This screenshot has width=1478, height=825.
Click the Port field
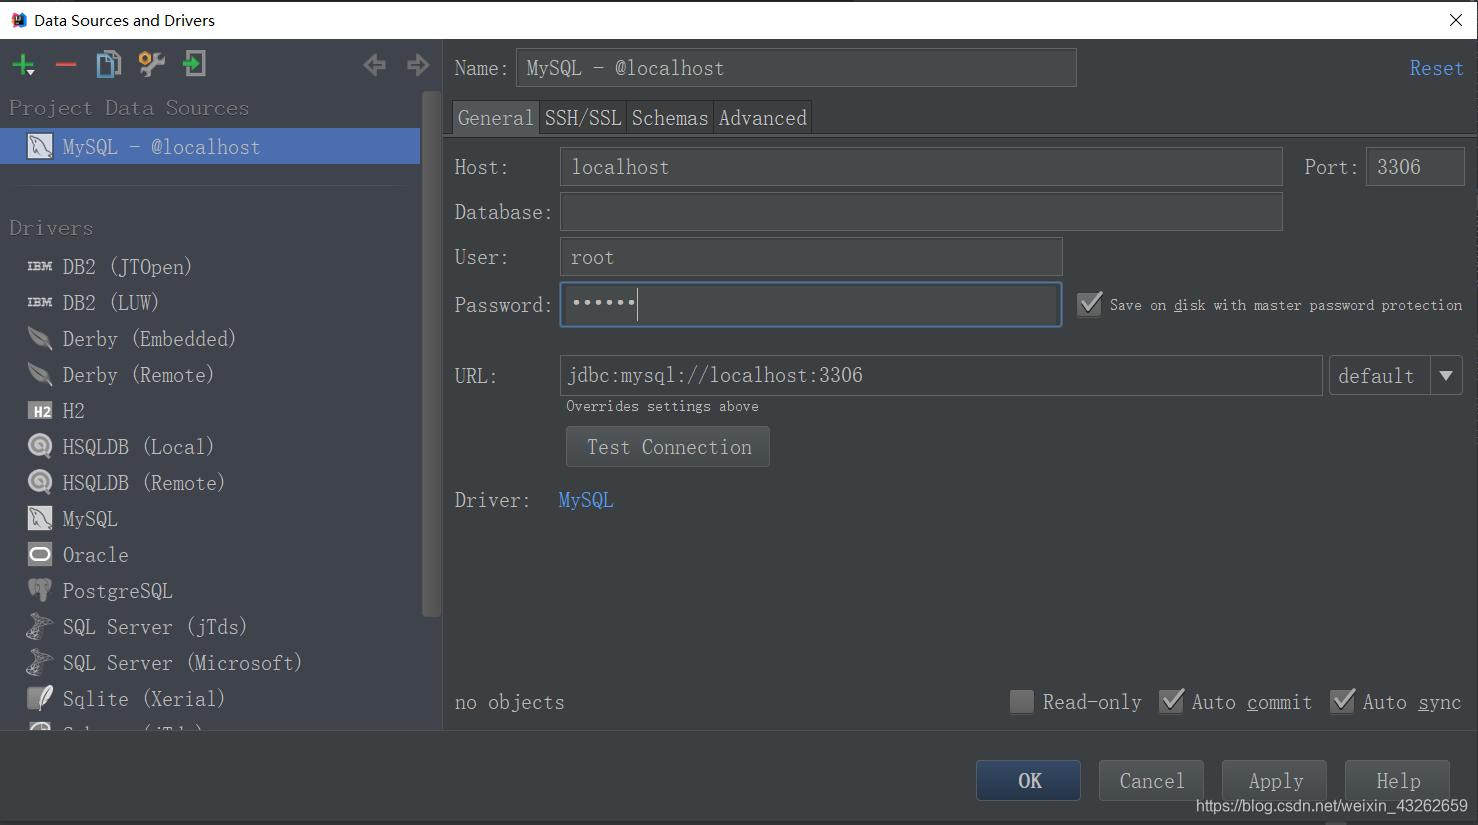pos(1415,167)
